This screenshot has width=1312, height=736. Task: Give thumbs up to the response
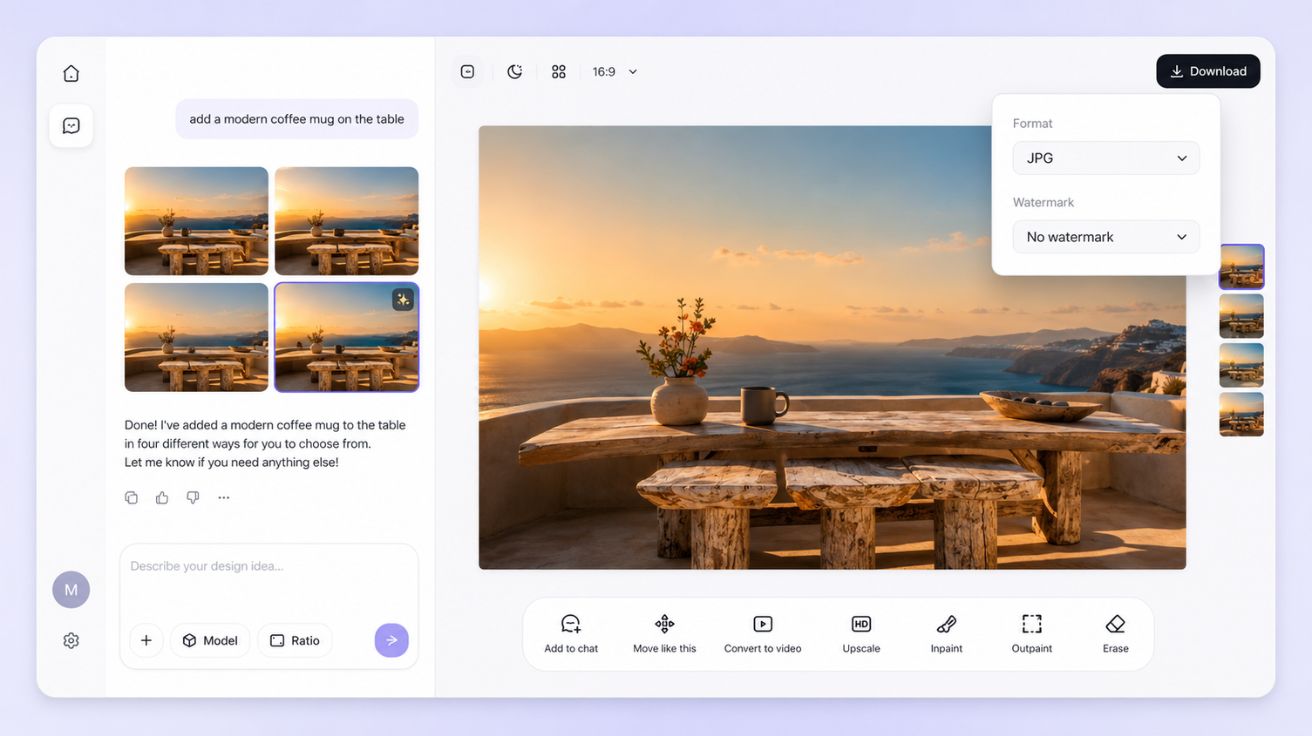(162, 497)
